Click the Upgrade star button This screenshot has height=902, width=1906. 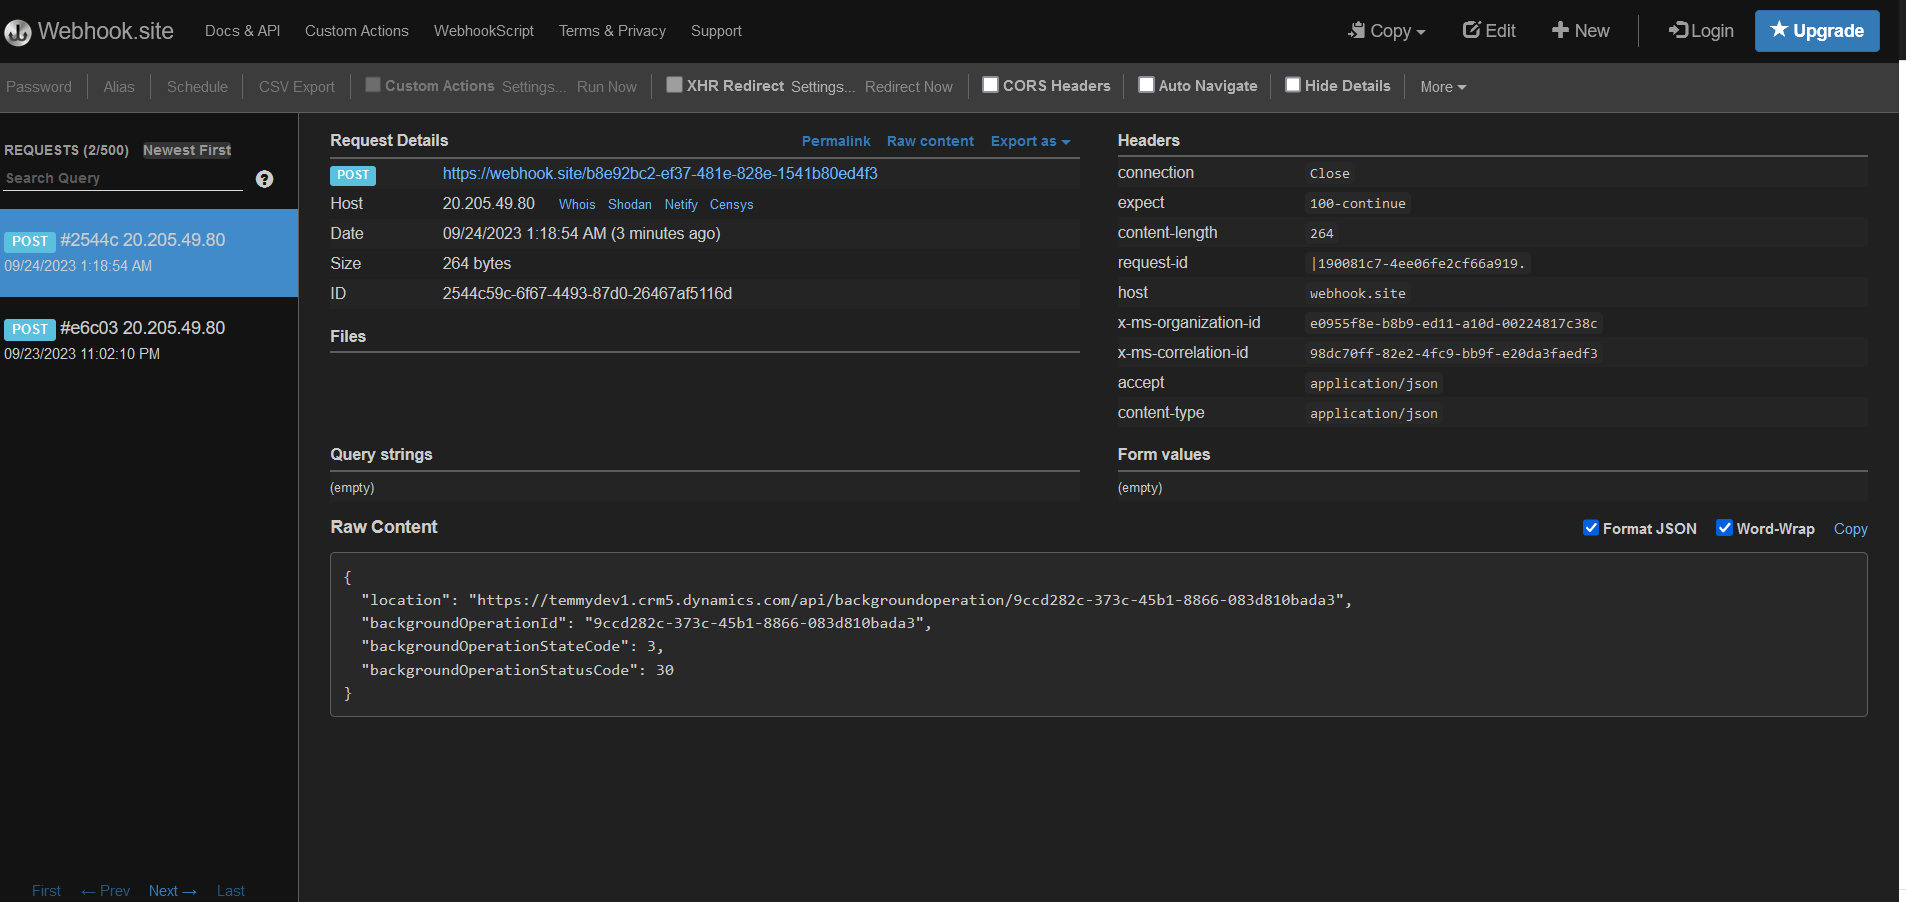(x=1817, y=31)
